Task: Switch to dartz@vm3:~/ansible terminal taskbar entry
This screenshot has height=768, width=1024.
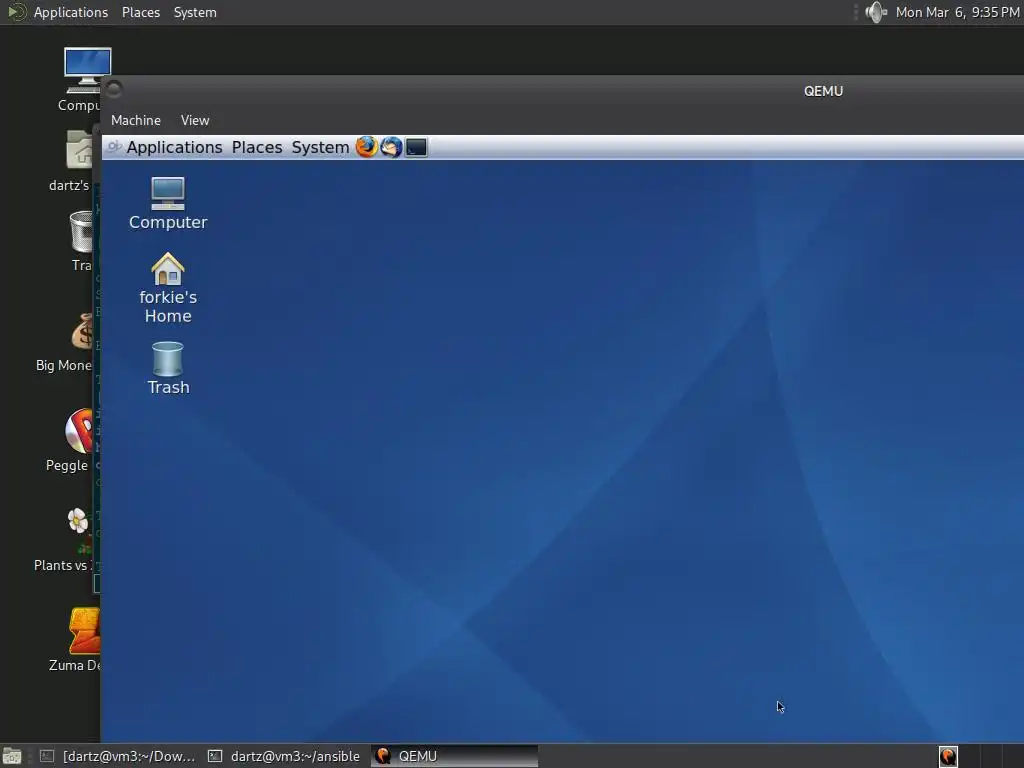Action: [284, 756]
